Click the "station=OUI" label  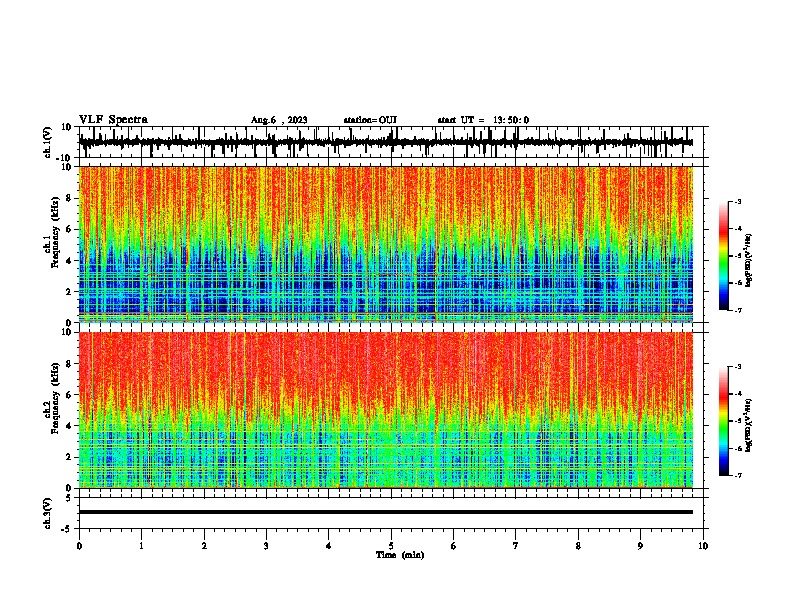tap(370, 120)
